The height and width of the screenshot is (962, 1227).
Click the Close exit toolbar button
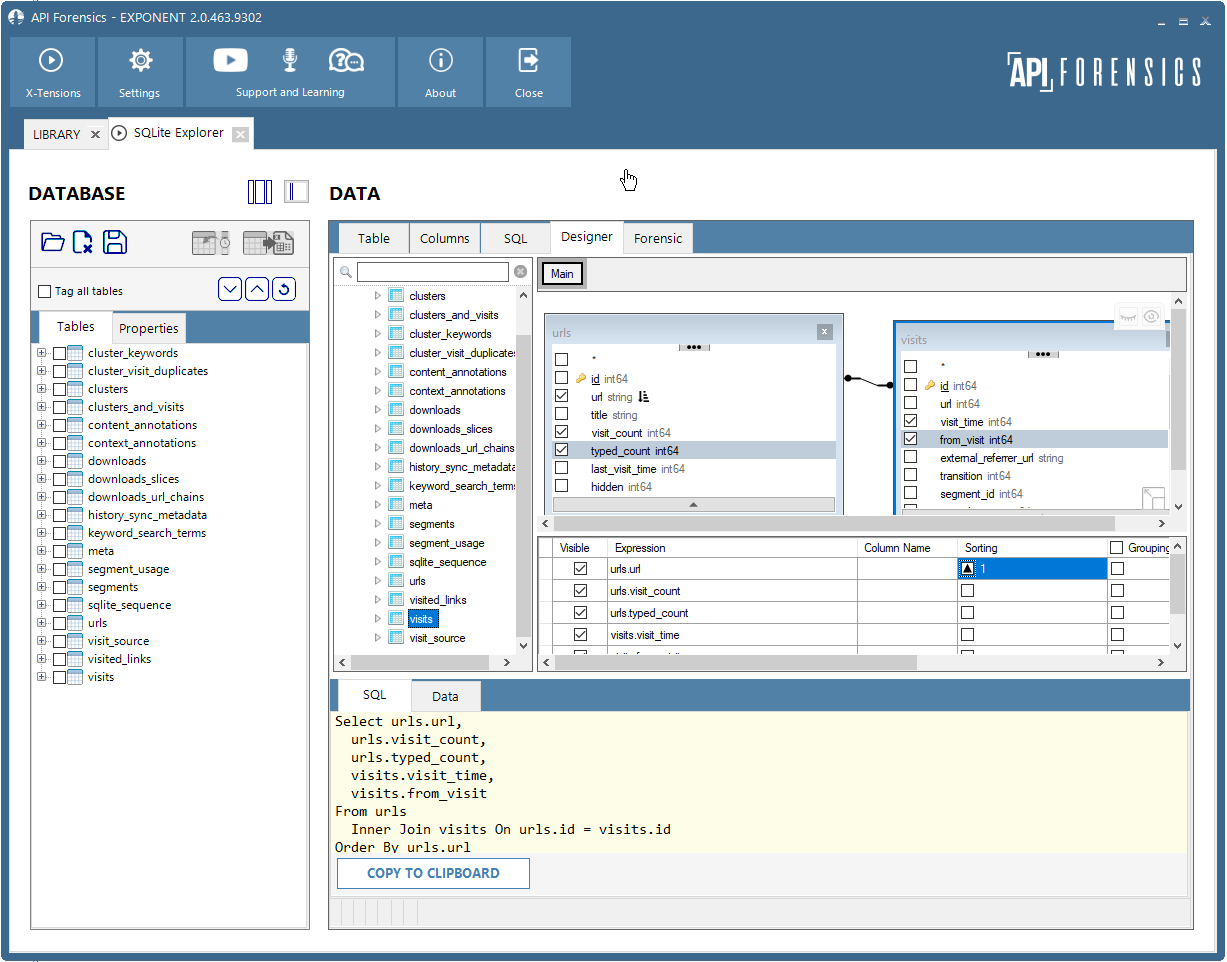[x=528, y=72]
